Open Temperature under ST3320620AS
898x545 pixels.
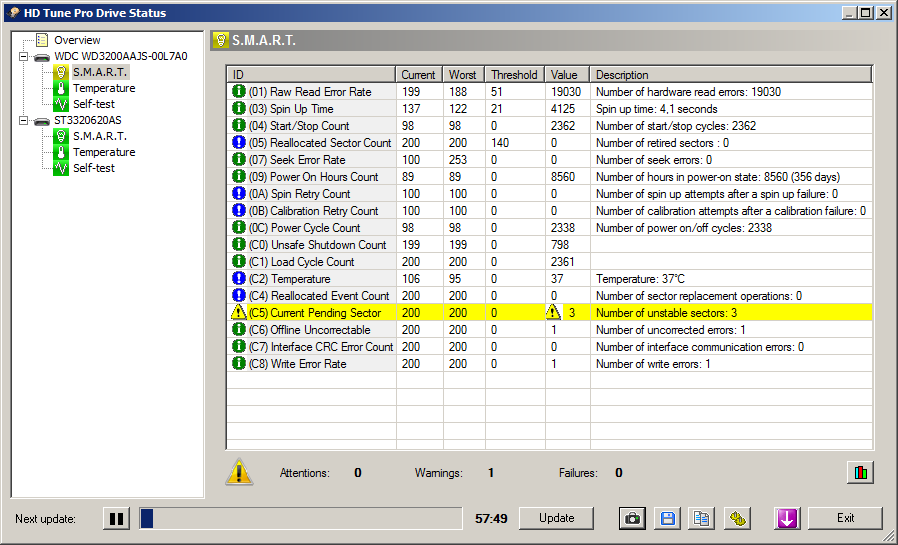(104, 152)
